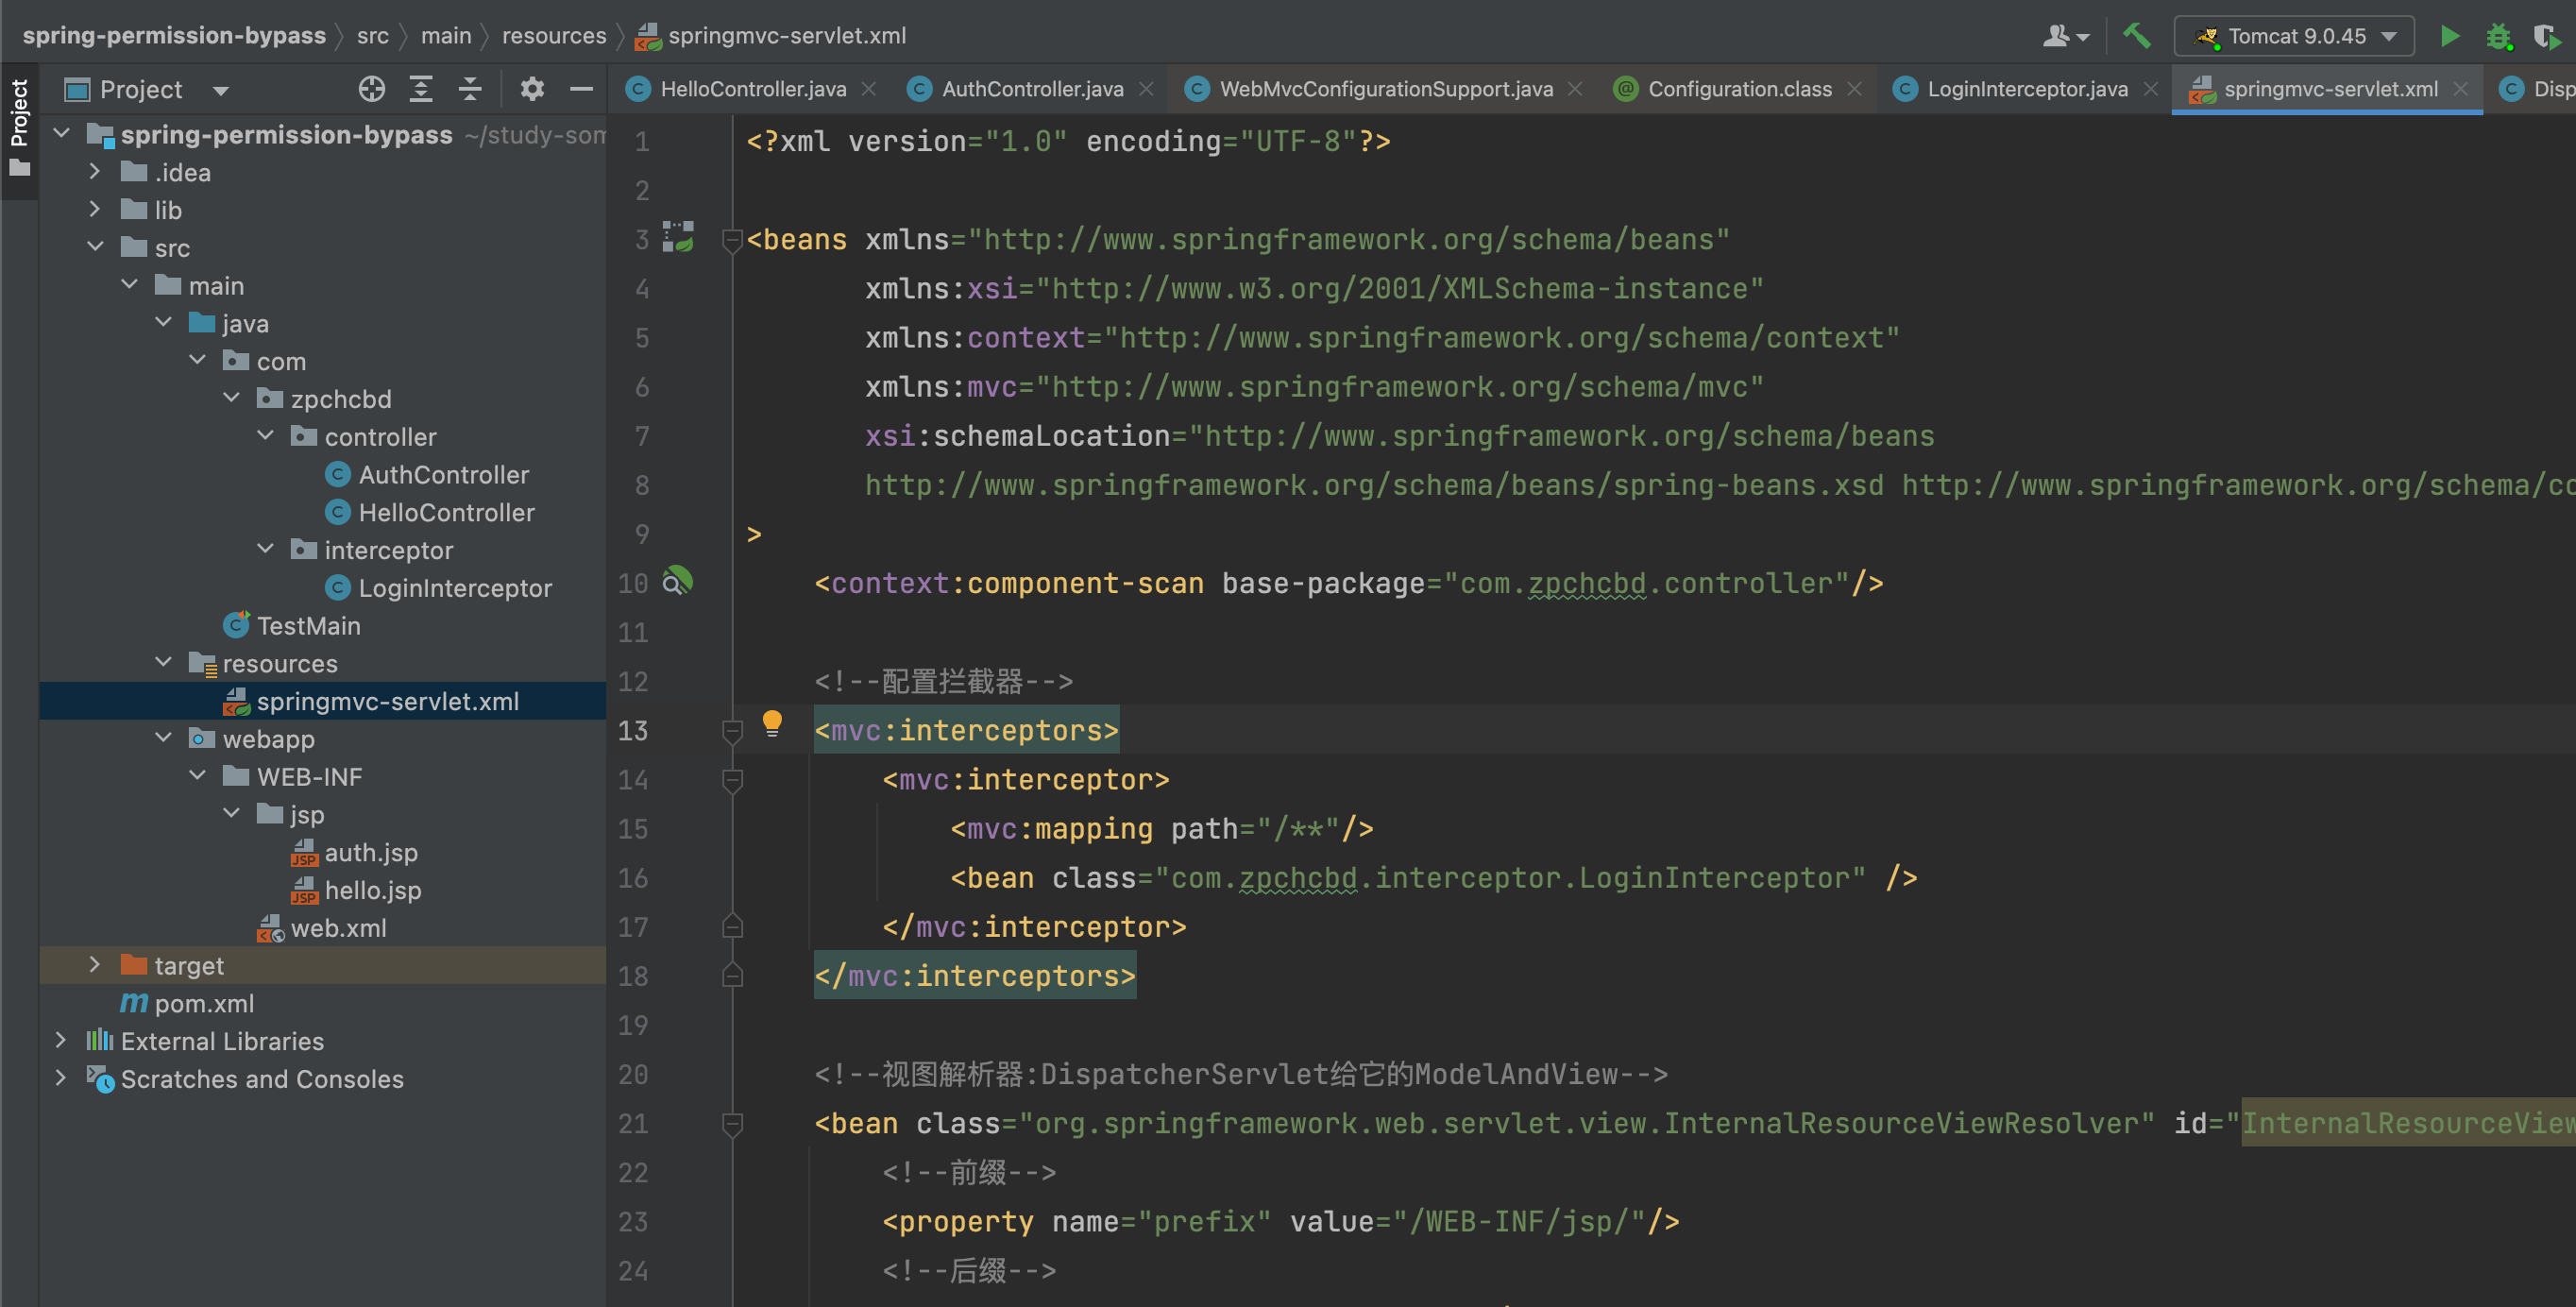Screen dimensions: 2576x1307
Task: Switch to the HelloController.java tab
Action: (752, 89)
